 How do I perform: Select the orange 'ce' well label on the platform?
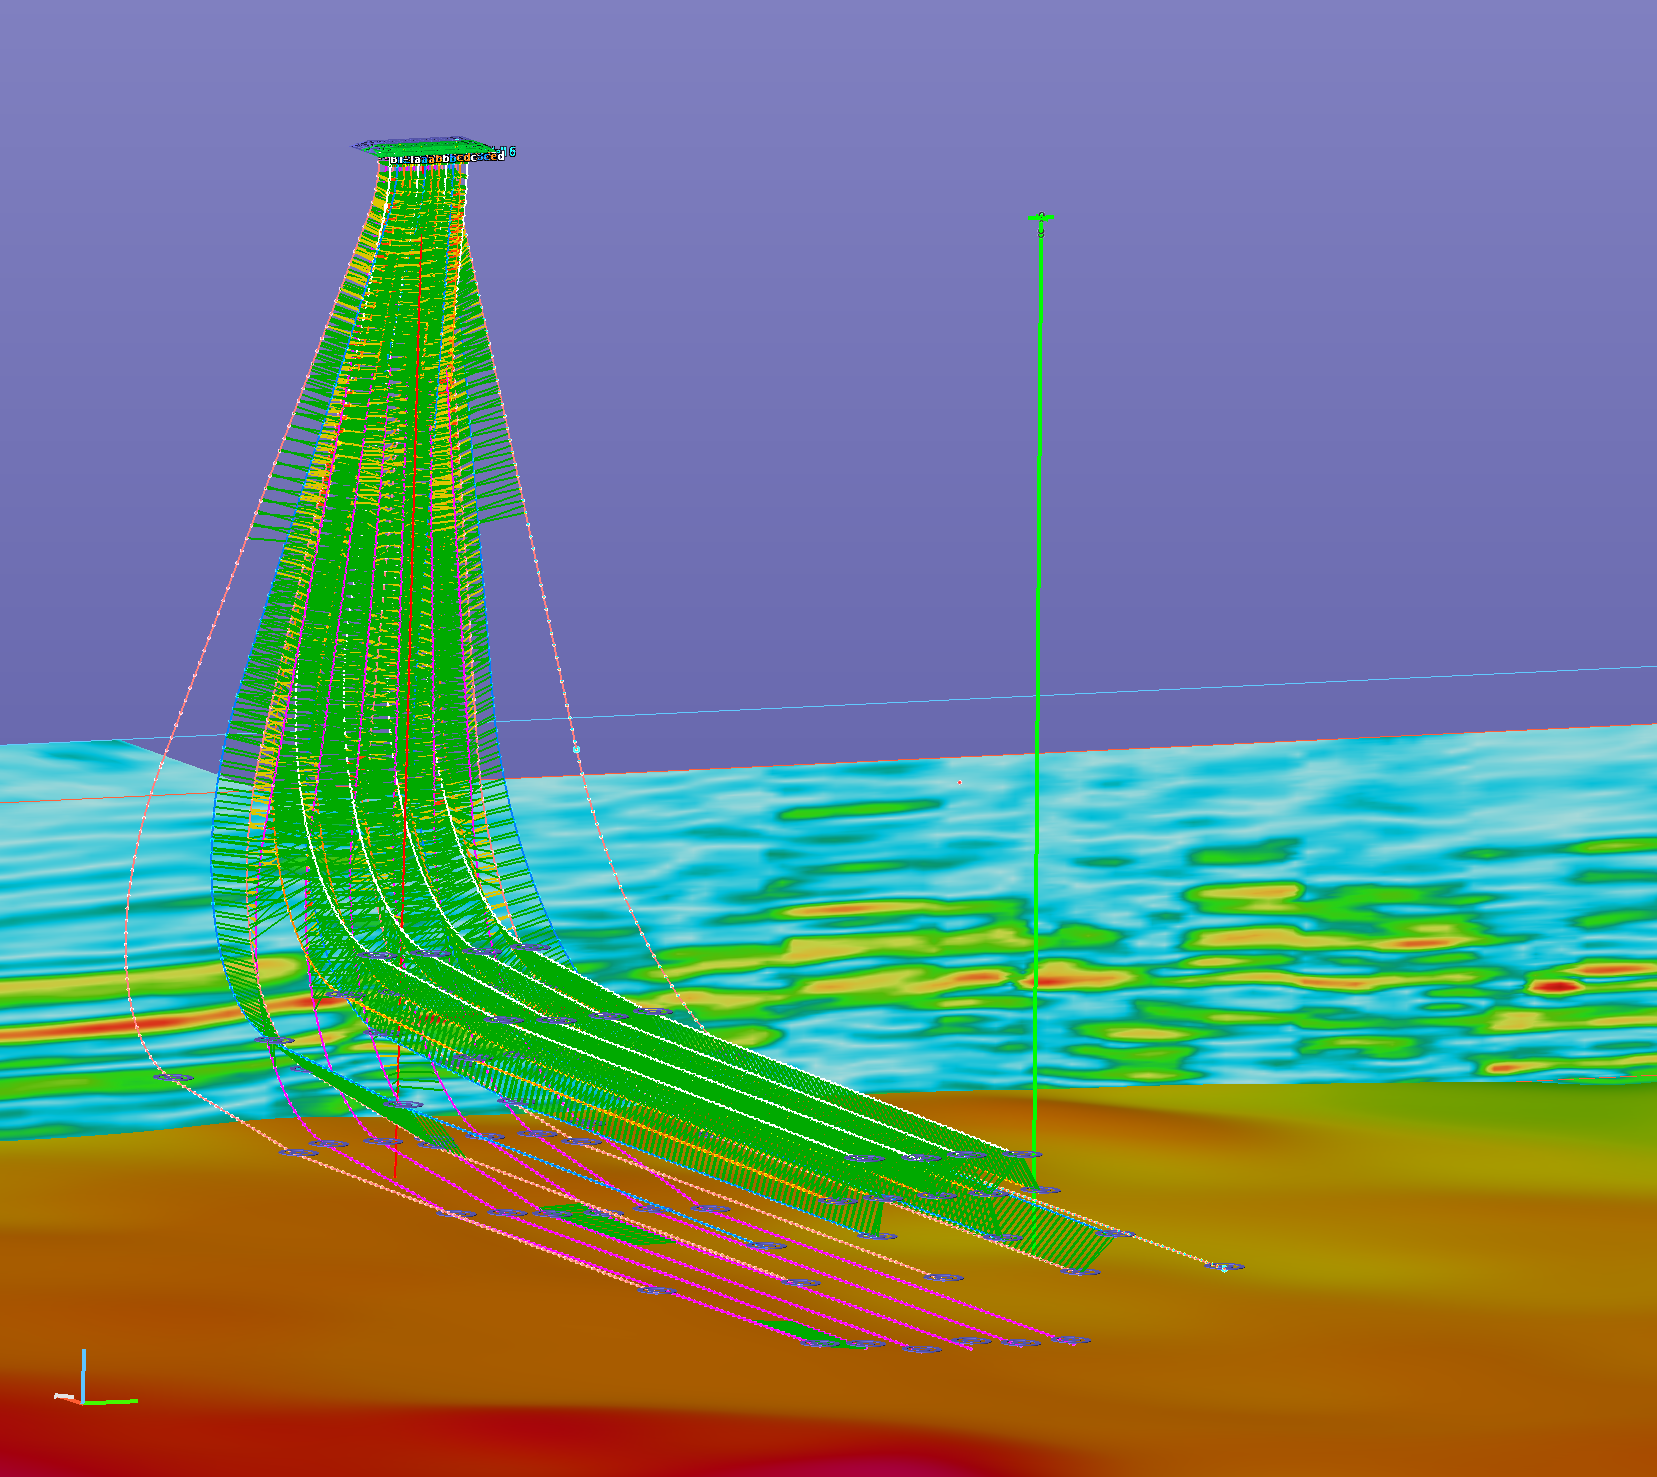coord(490,158)
